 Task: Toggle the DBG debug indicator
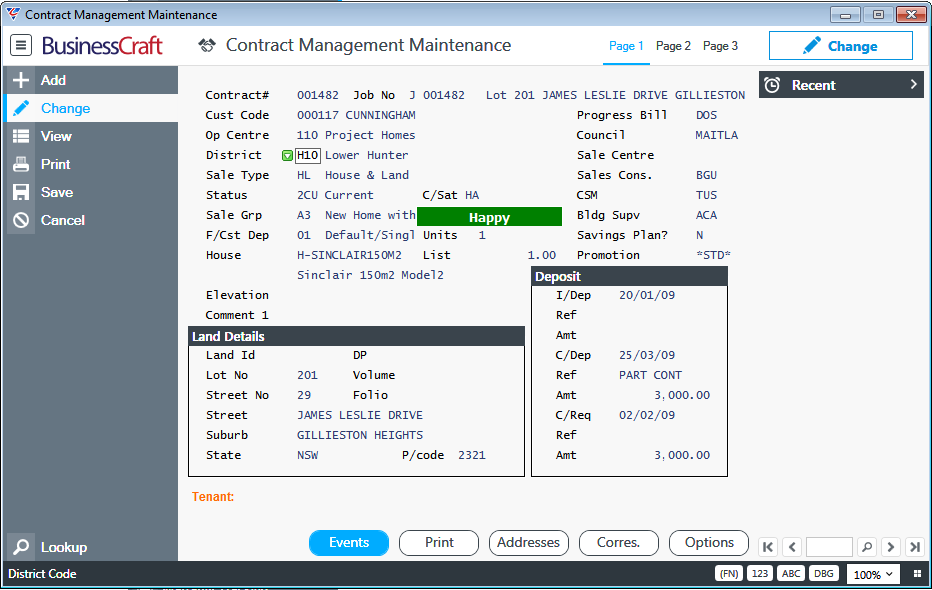pyautogui.click(x=824, y=573)
